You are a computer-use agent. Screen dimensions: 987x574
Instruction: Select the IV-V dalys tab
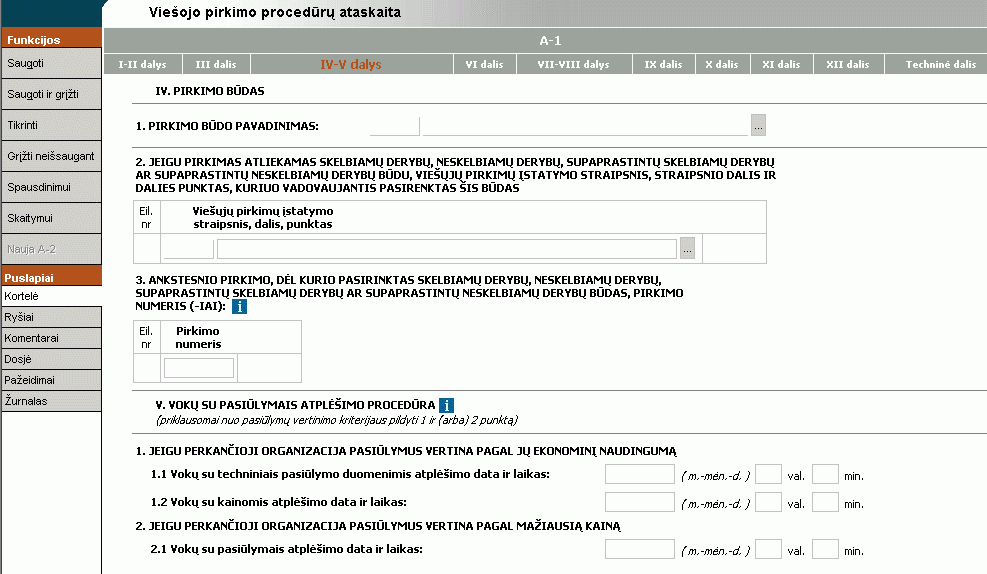pyautogui.click(x=351, y=64)
